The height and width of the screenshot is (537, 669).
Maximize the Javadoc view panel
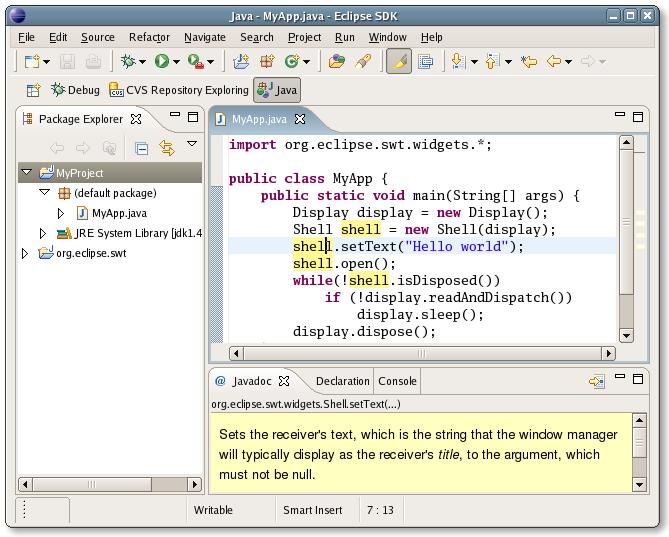point(638,379)
